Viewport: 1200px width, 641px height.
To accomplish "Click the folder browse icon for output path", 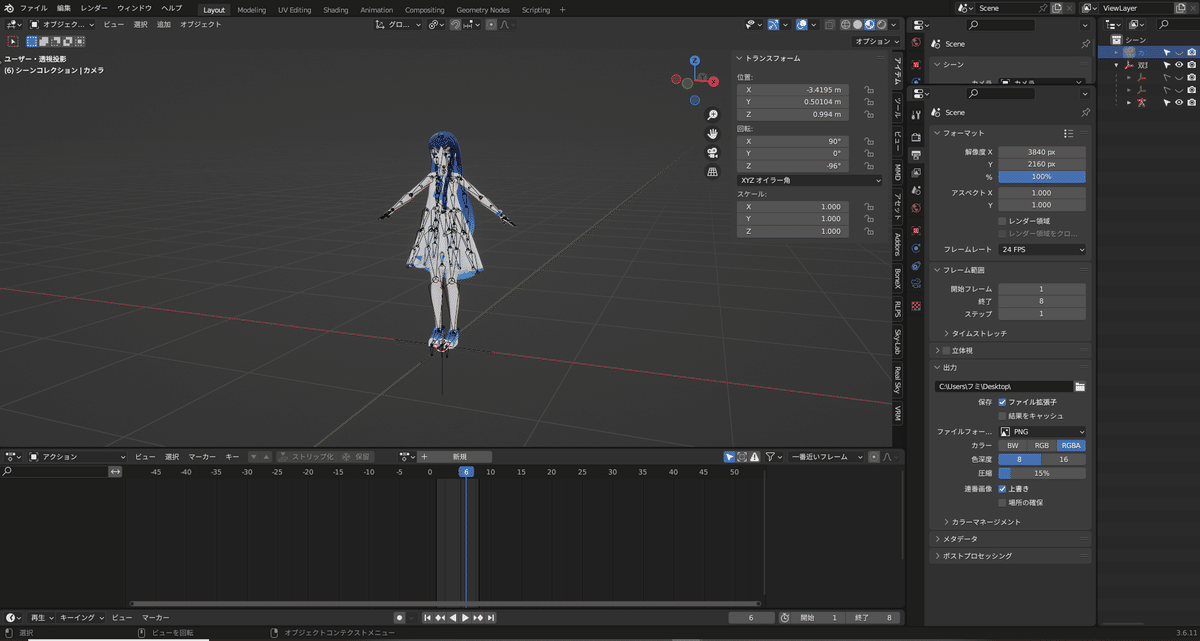I will 1080,386.
